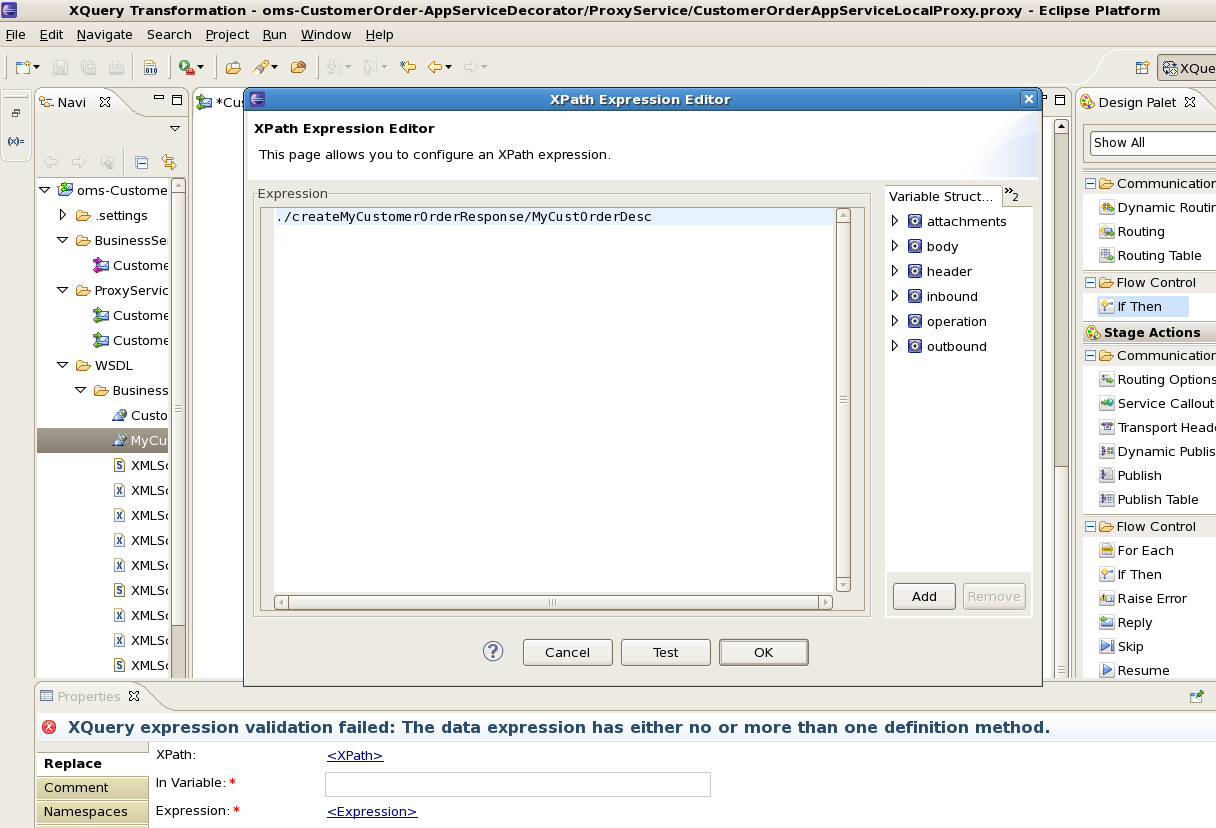This screenshot has width=1216, height=828.
Task: Open the Project menu
Action: click(x=227, y=34)
